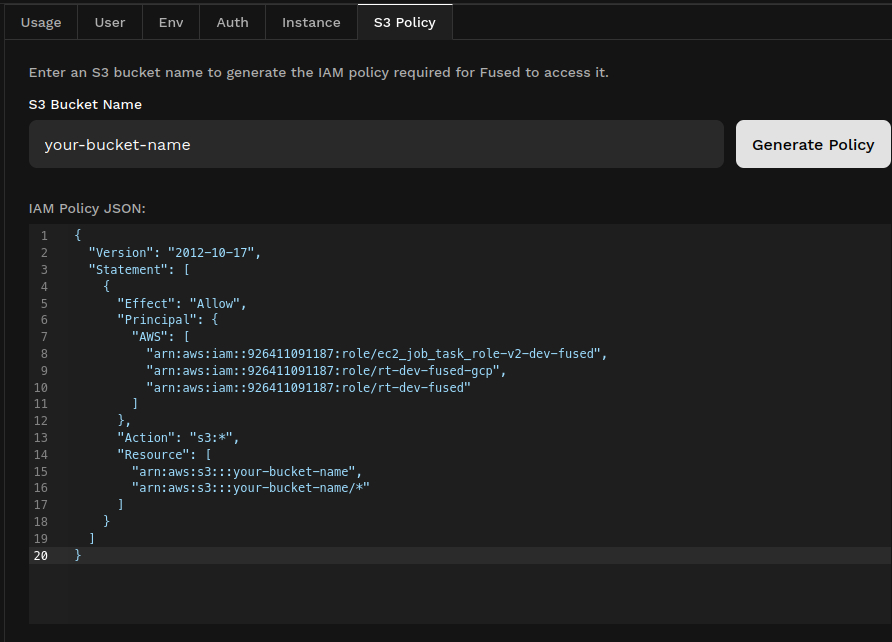Select the S3 Policy tab

(404, 22)
